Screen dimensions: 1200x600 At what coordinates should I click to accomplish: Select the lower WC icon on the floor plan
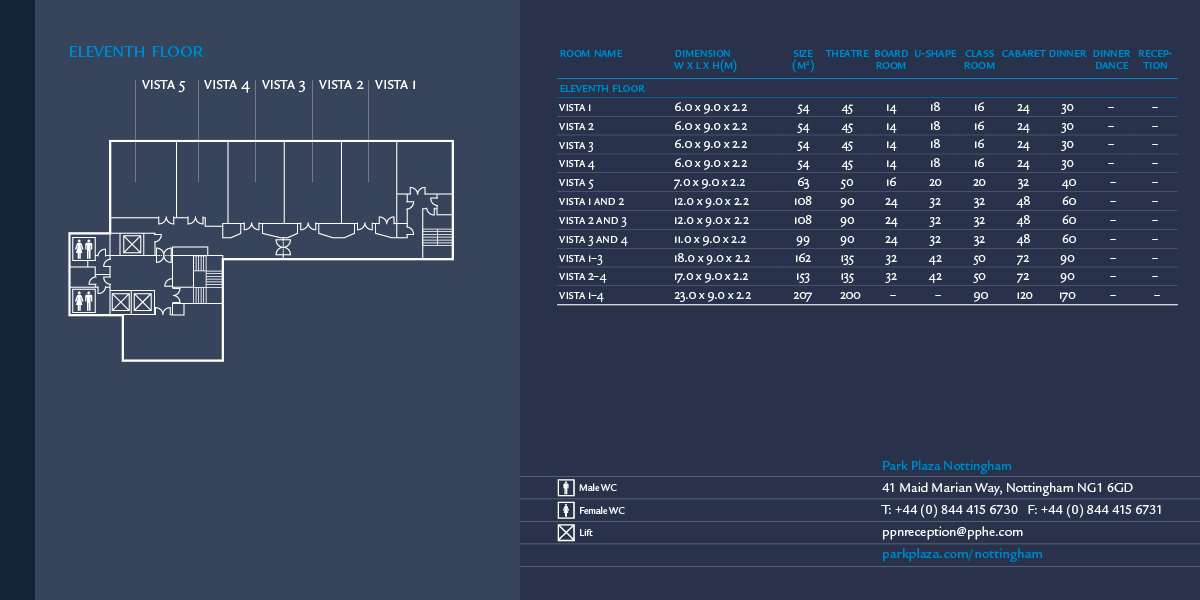click(x=83, y=300)
